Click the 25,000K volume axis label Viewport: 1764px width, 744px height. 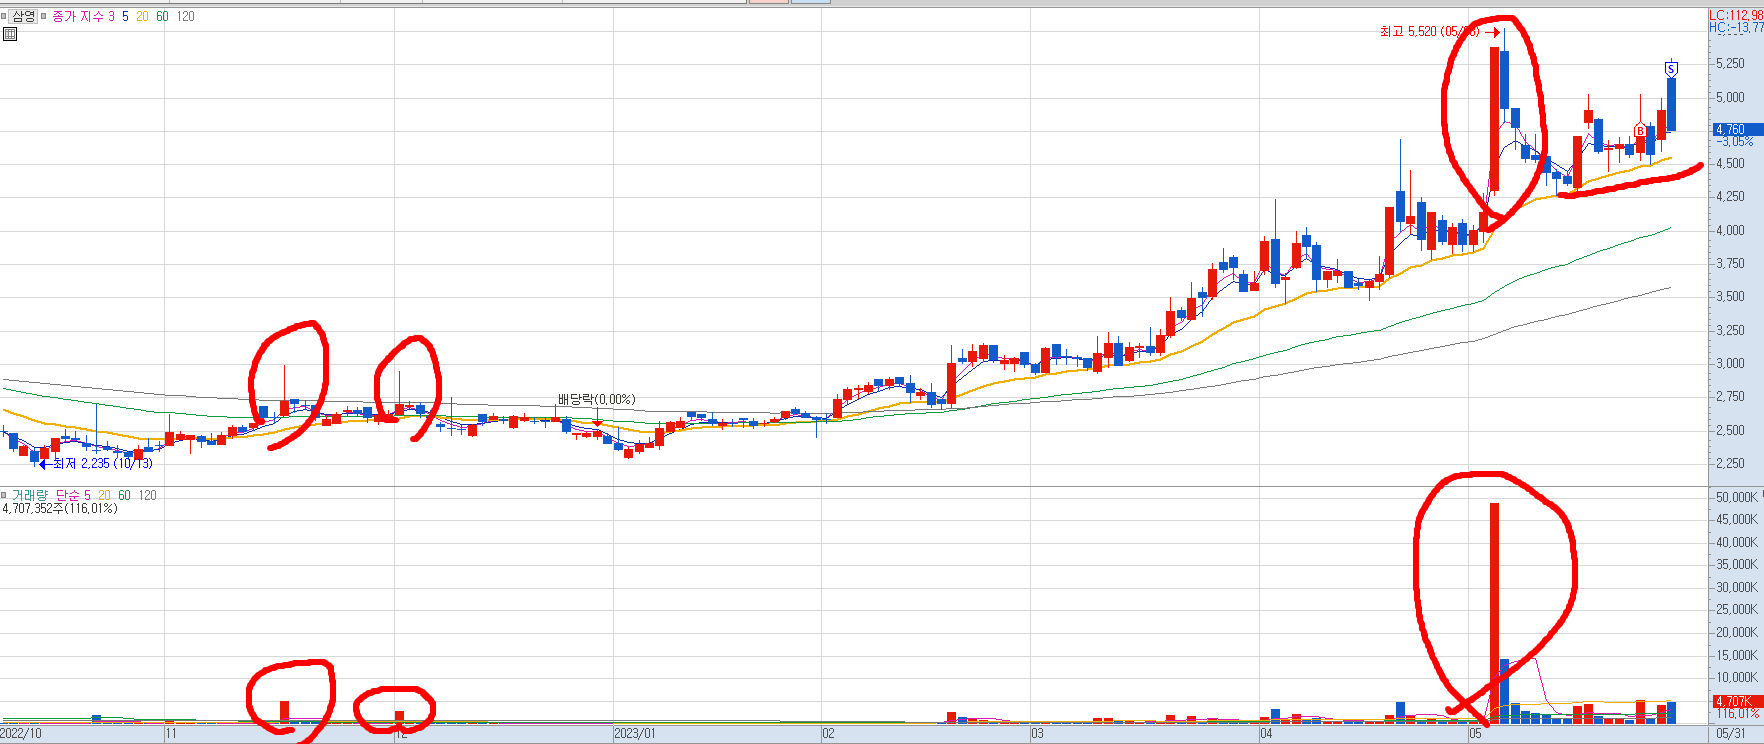point(1736,610)
